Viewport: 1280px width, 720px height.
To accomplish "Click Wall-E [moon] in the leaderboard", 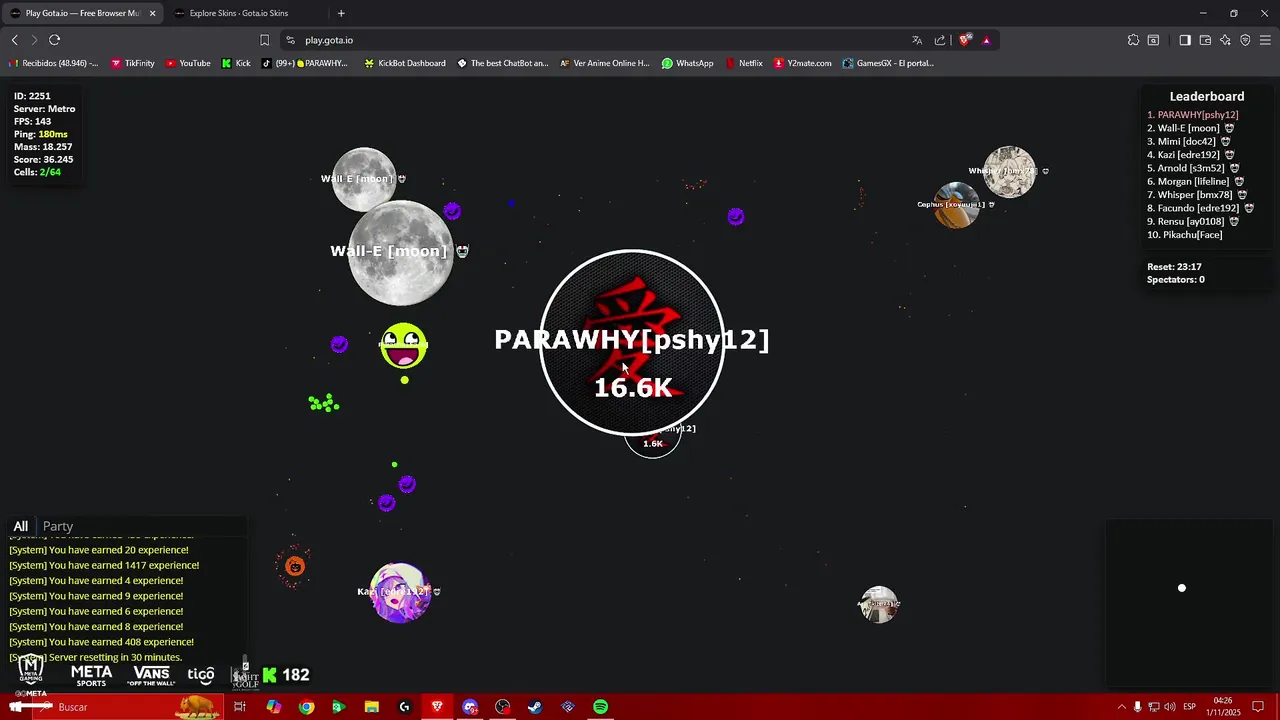I will click(1190, 128).
